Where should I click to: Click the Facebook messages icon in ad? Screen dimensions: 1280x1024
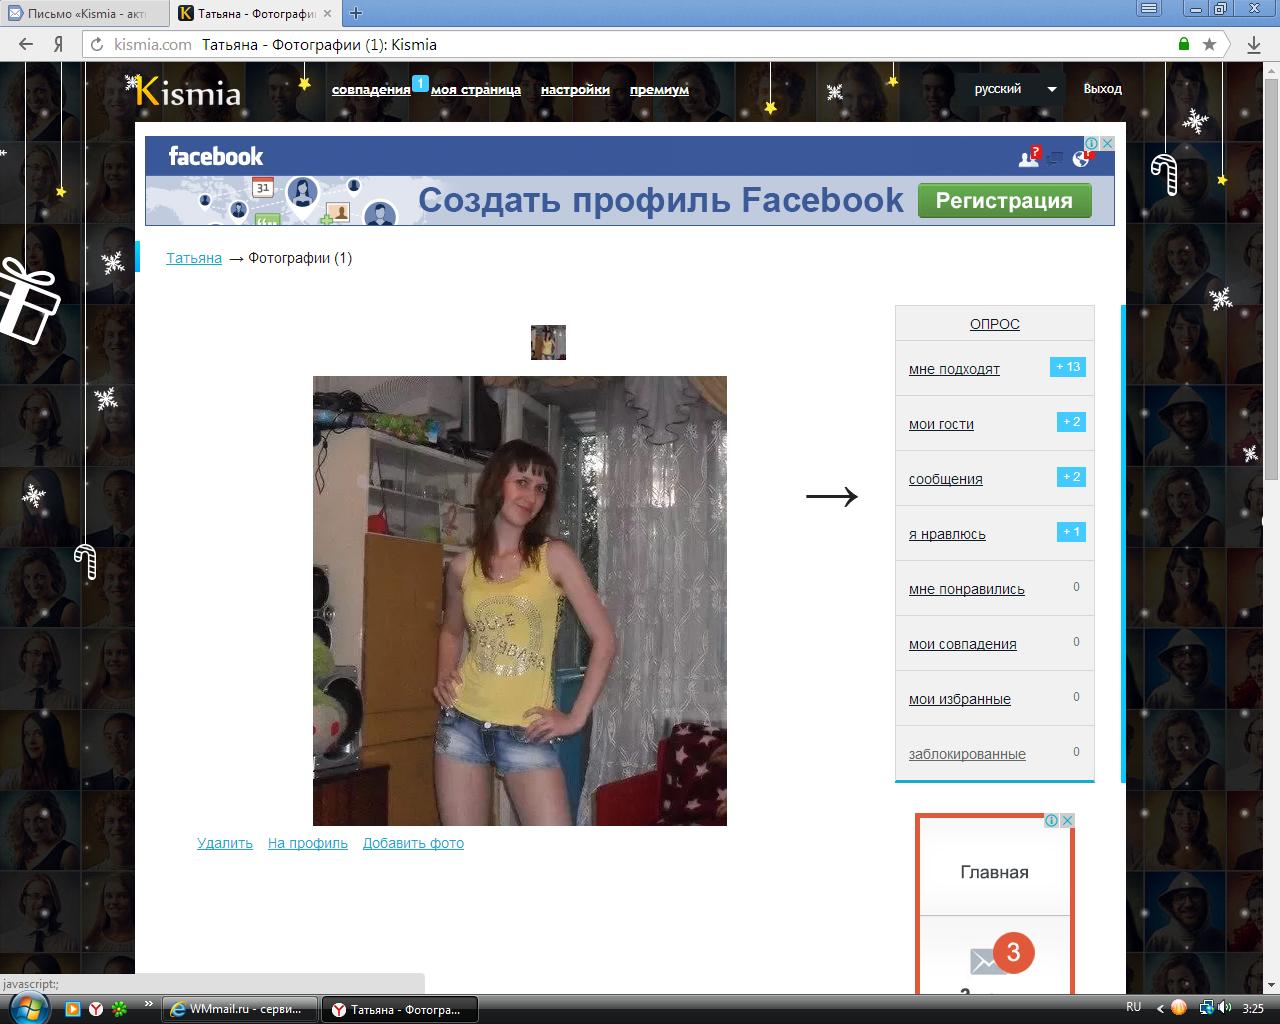pos(1055,157)
